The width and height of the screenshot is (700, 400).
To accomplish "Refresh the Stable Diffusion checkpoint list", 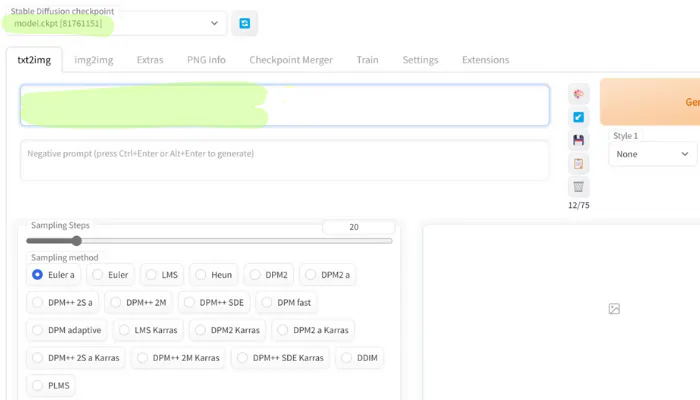I will (x=244, y=23).
